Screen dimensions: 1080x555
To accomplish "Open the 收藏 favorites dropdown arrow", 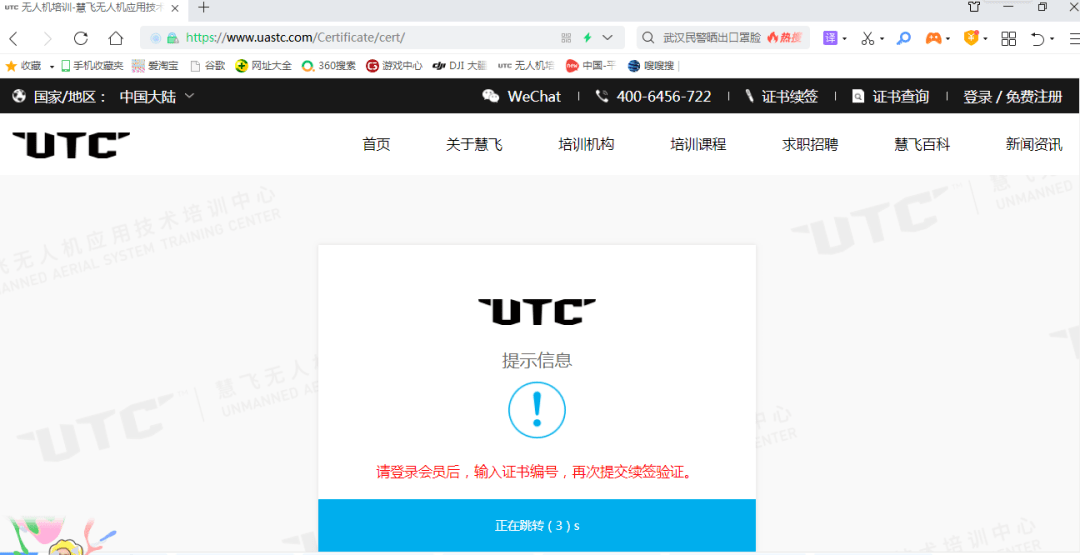I will coord(52,66).
